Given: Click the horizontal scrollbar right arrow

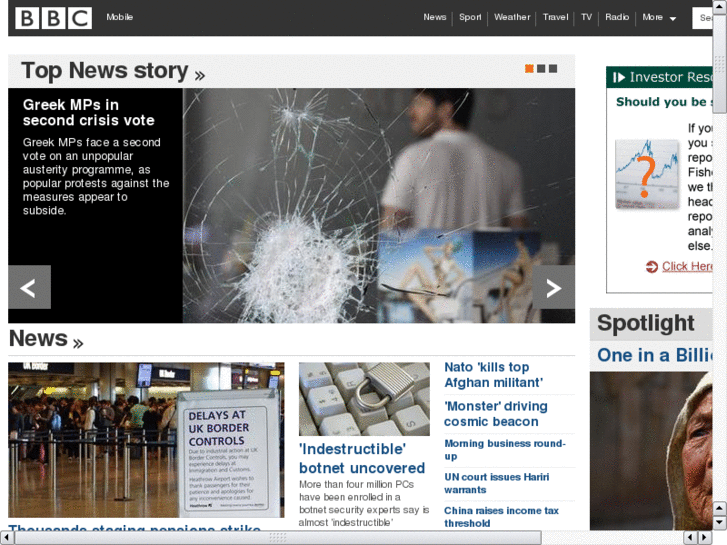Looking at the screenshot, I should (705, 537).
